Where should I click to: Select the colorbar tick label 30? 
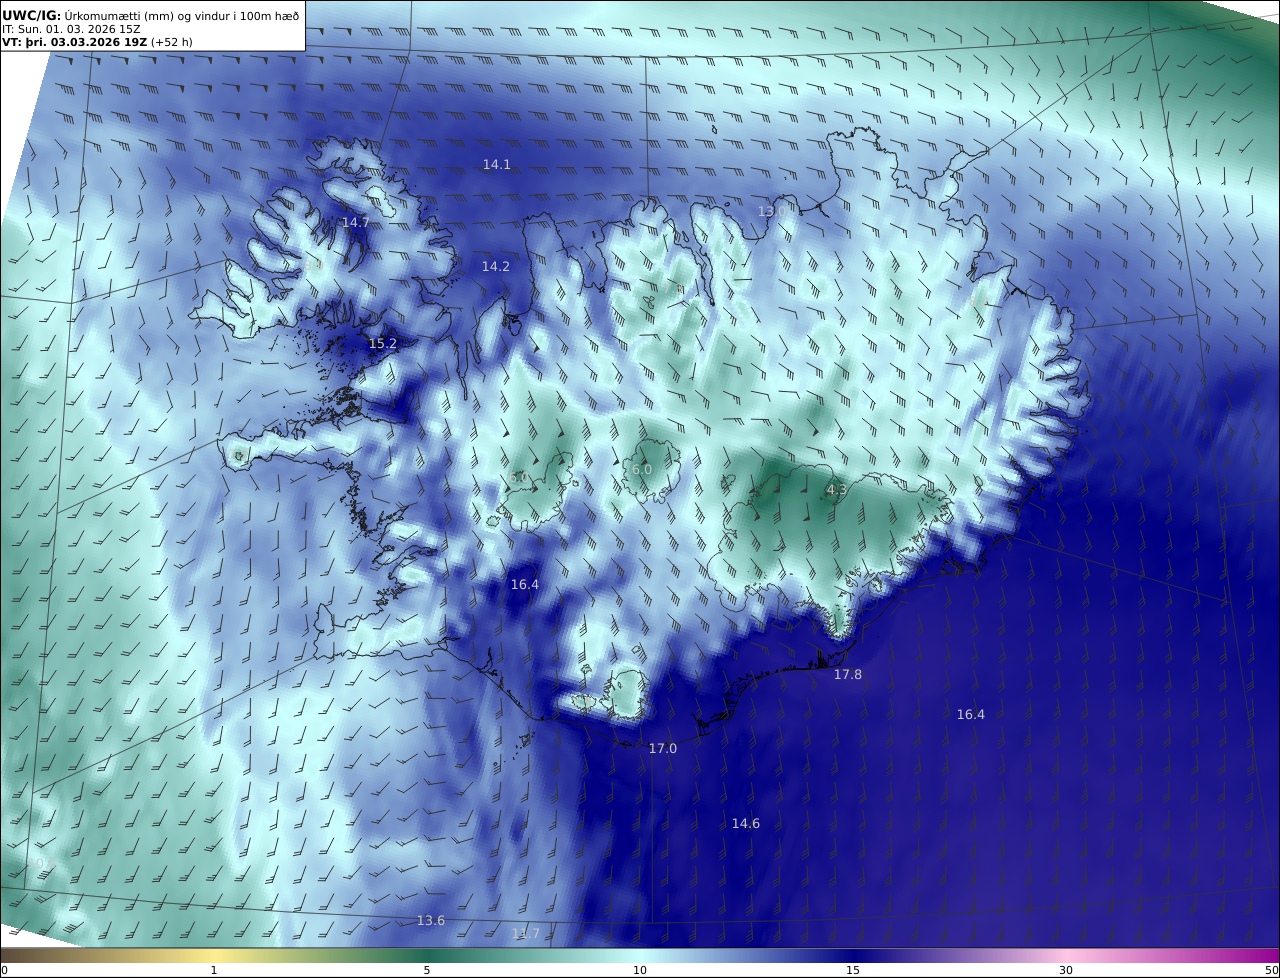click(1066, 970)
